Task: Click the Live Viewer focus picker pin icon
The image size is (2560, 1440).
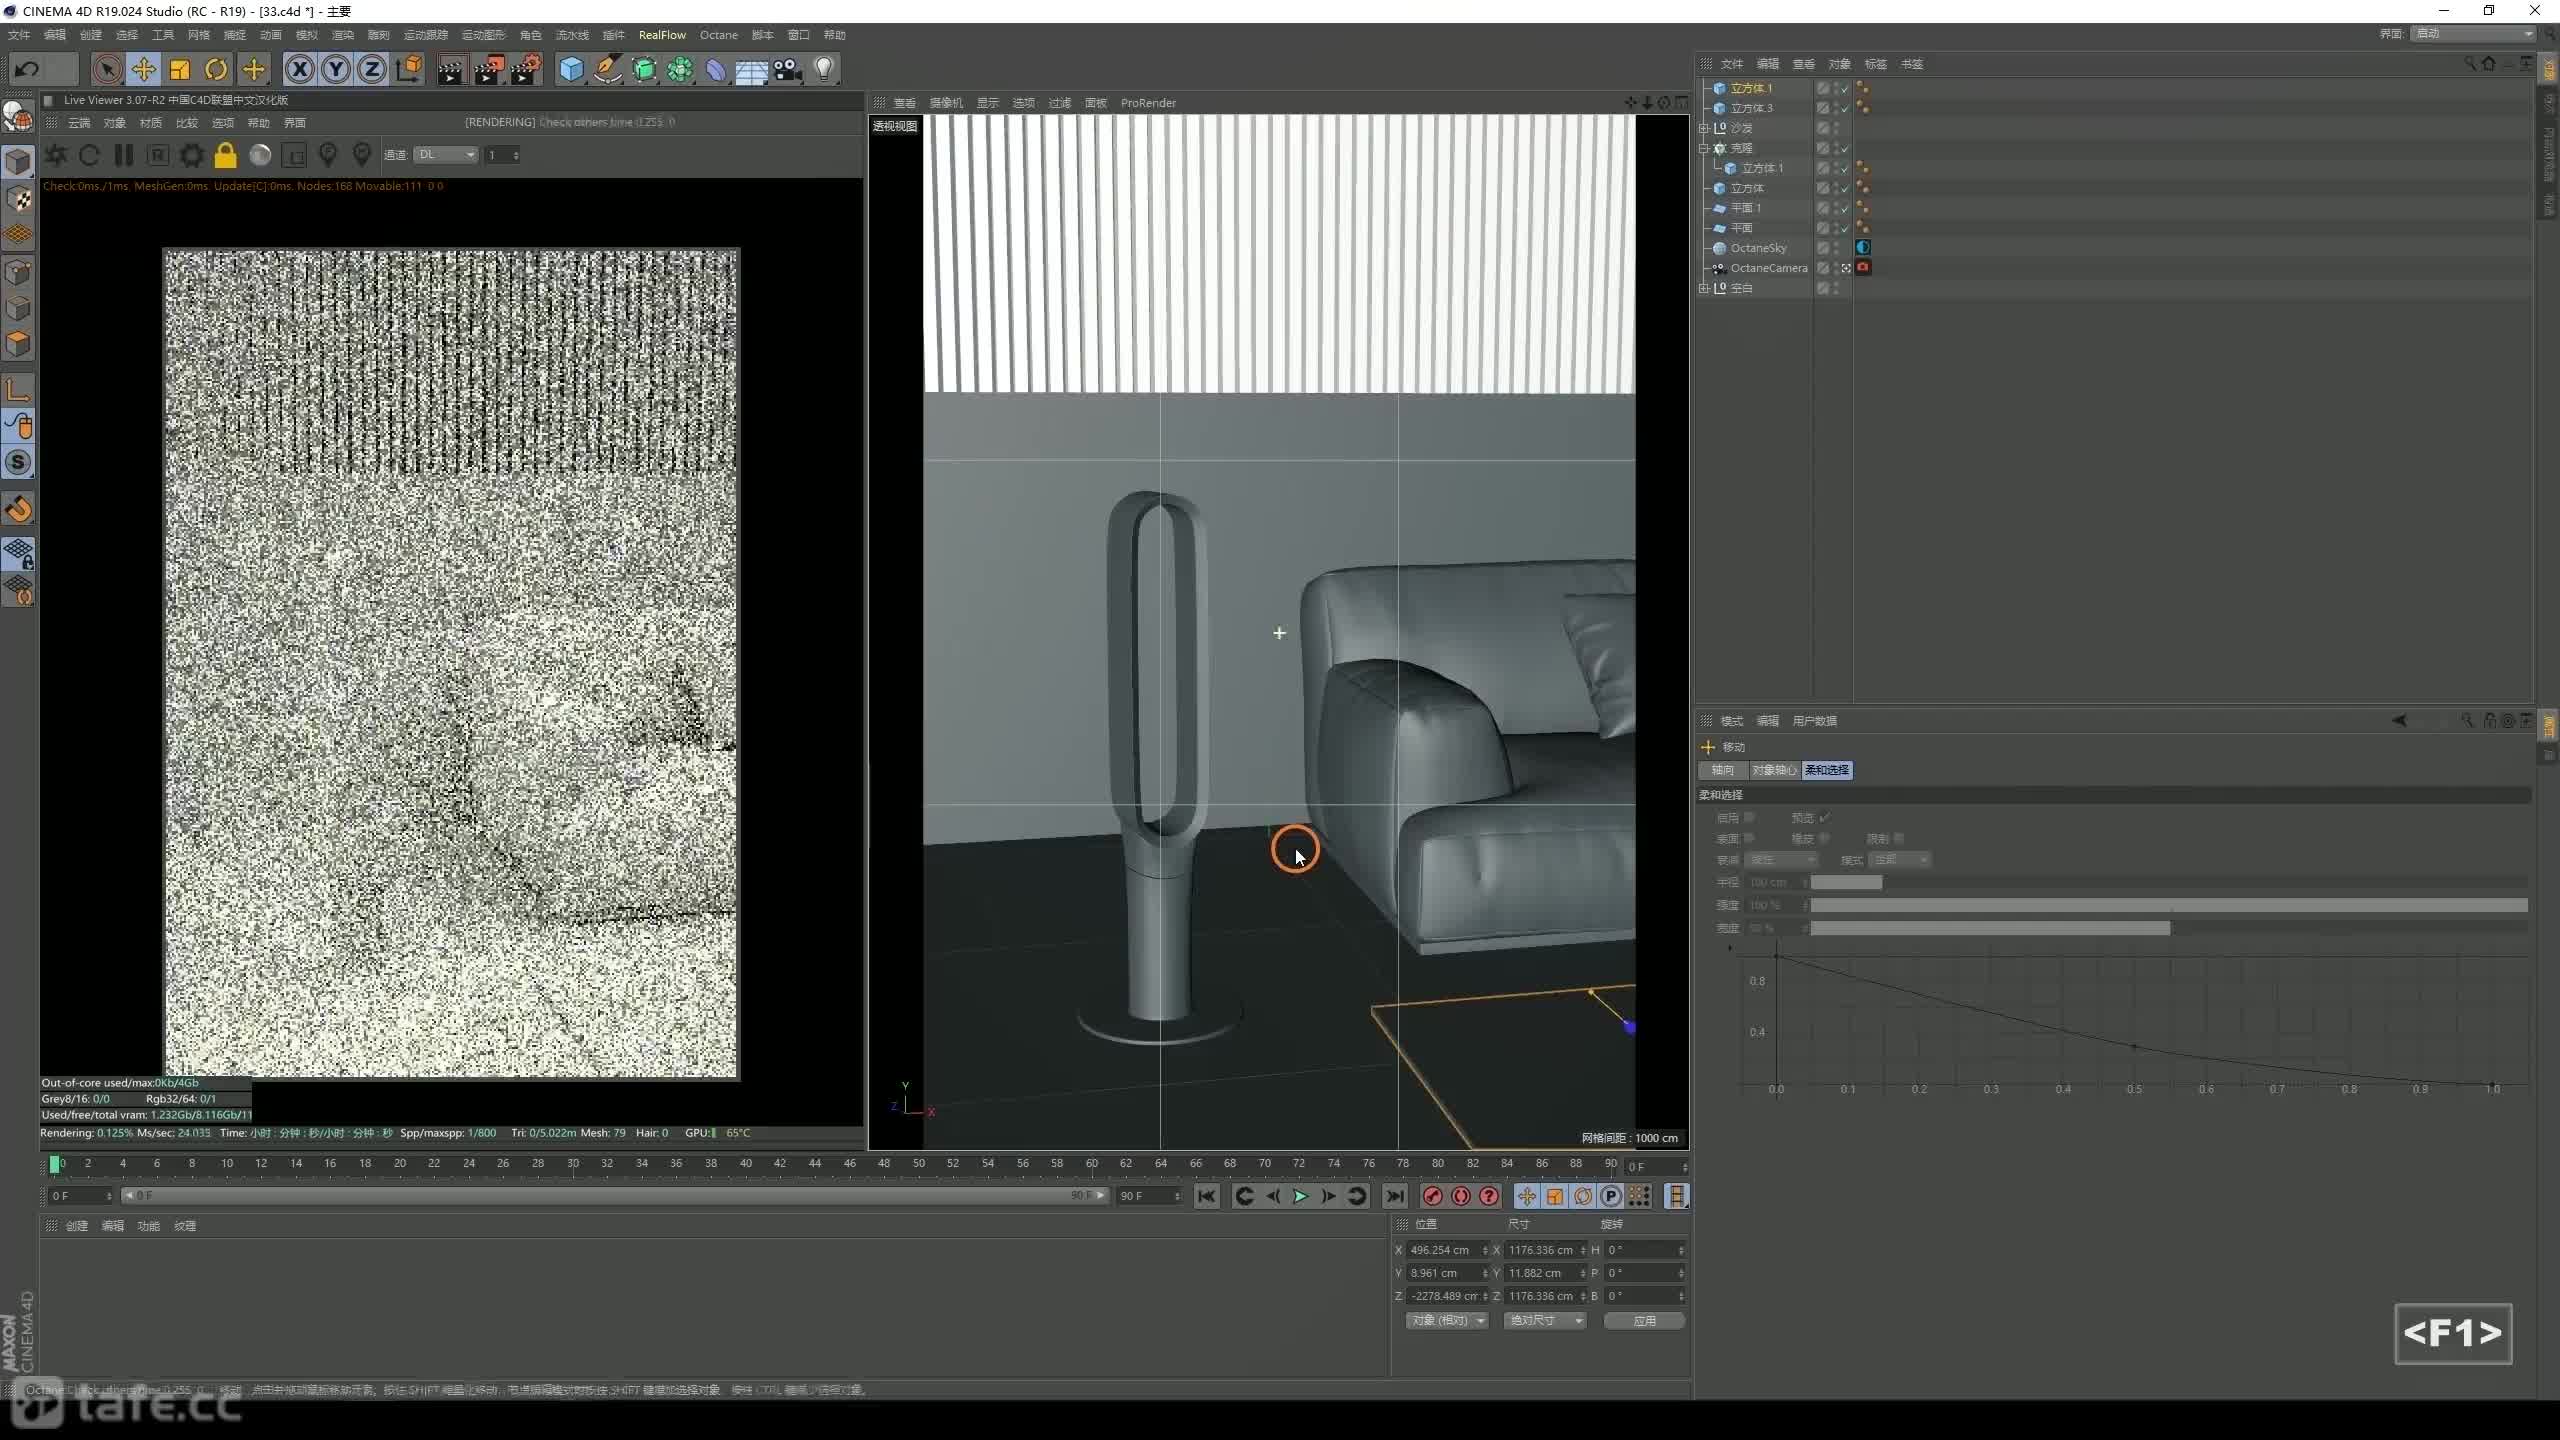Action: 328,155
